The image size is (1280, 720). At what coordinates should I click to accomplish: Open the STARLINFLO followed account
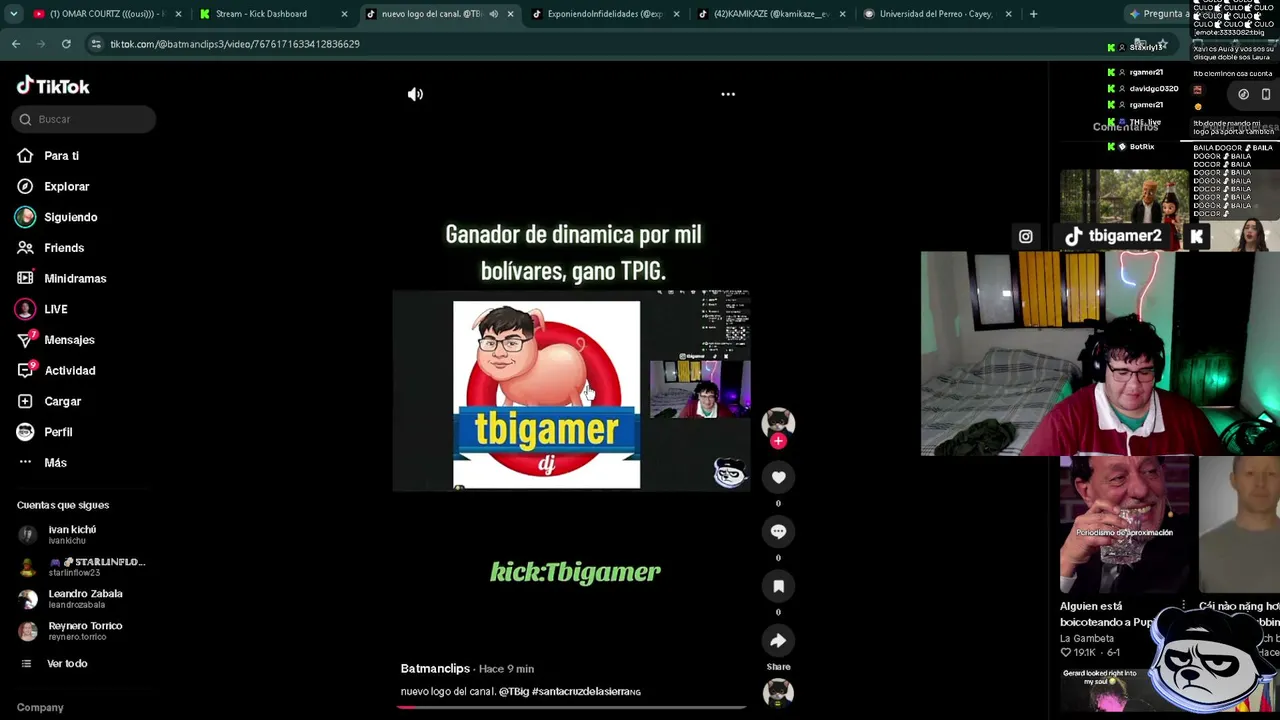tap(82, 567)
